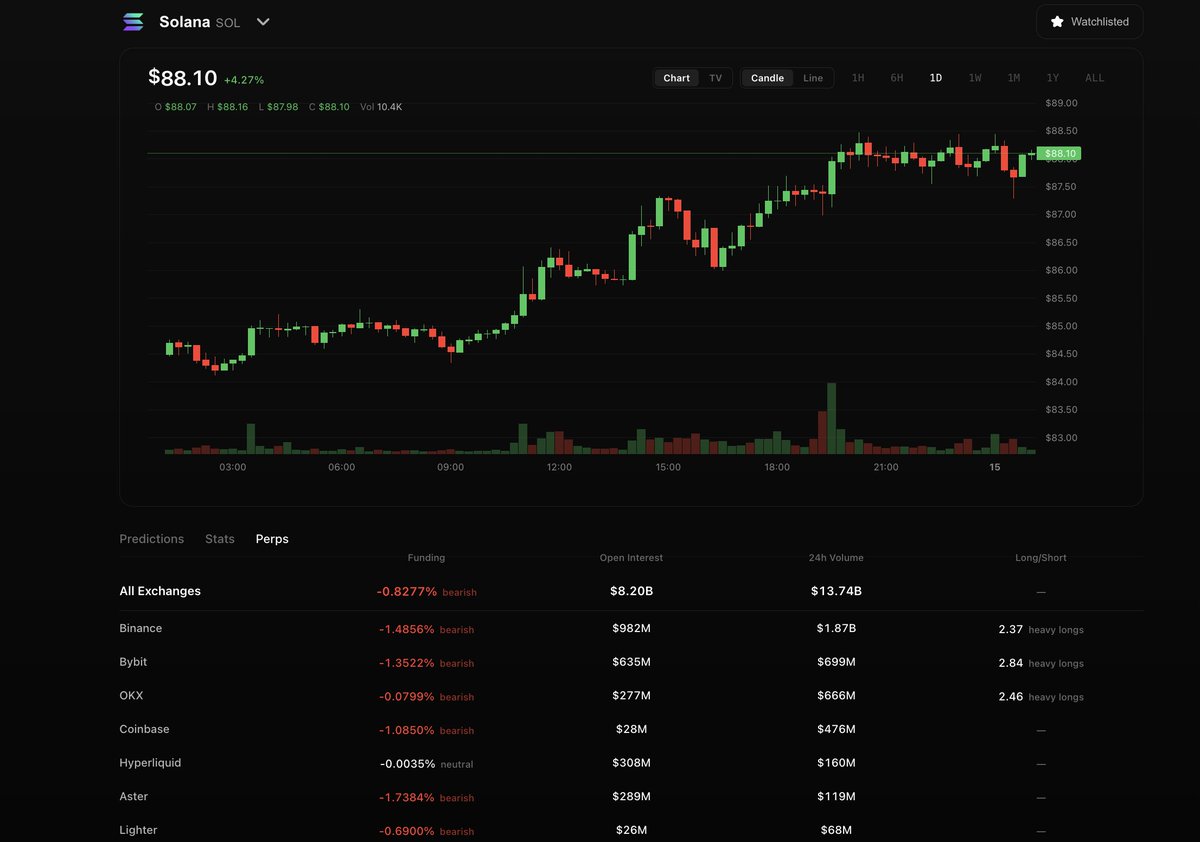This screenshot has height=842, width=1200.
Task: Click the 12:00 time axis label
Action: [x=559, y=467]
